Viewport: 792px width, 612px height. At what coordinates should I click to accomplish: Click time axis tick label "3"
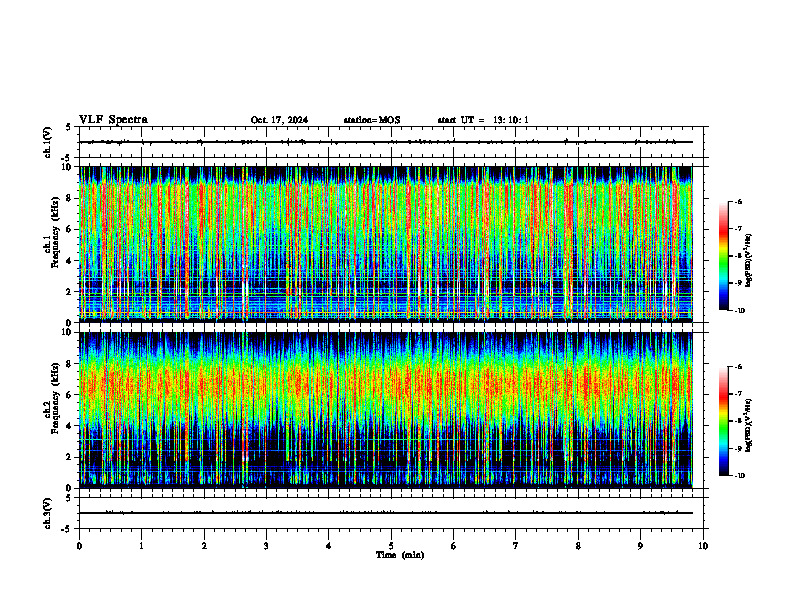266,546
